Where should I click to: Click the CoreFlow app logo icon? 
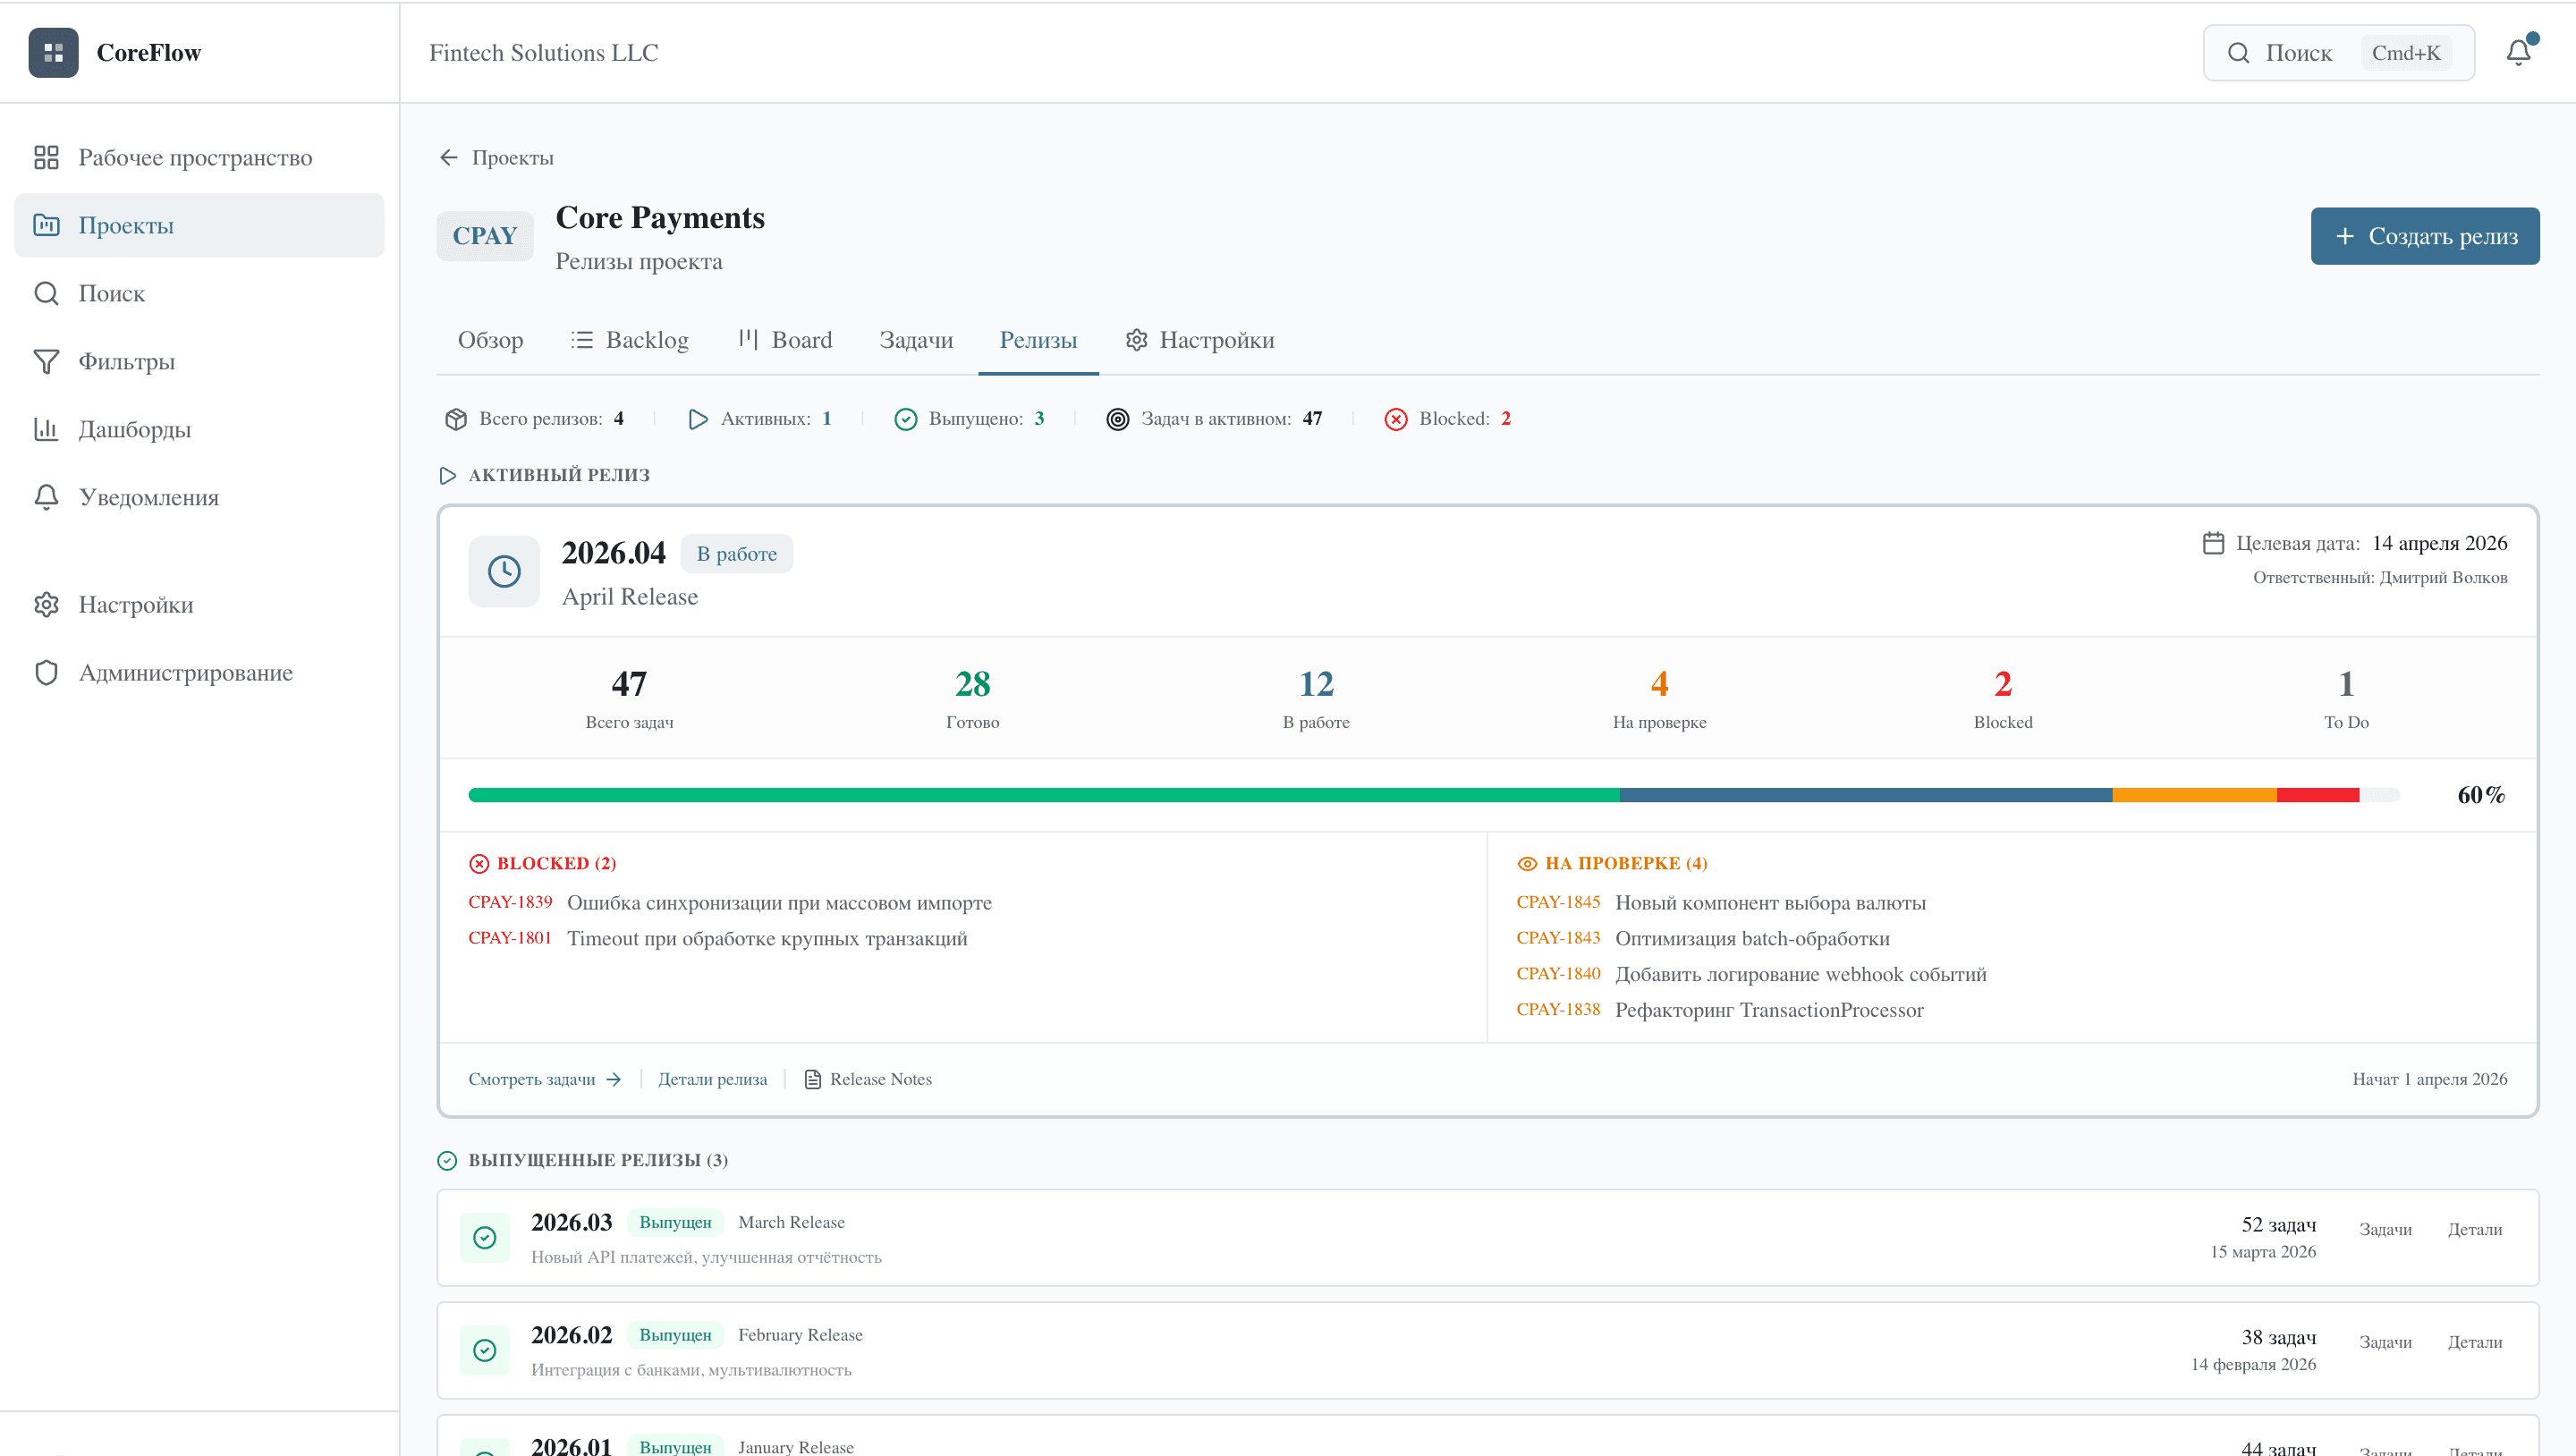coord(52,52)
